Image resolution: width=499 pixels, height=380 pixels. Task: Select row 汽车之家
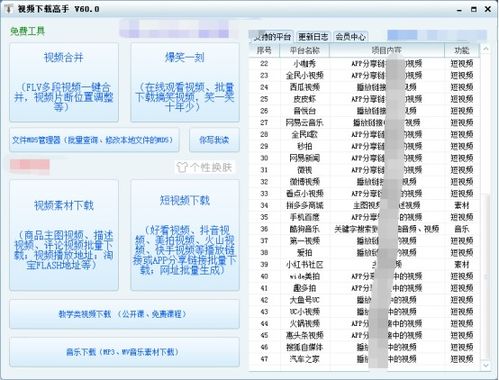click(x=364, y=359)
